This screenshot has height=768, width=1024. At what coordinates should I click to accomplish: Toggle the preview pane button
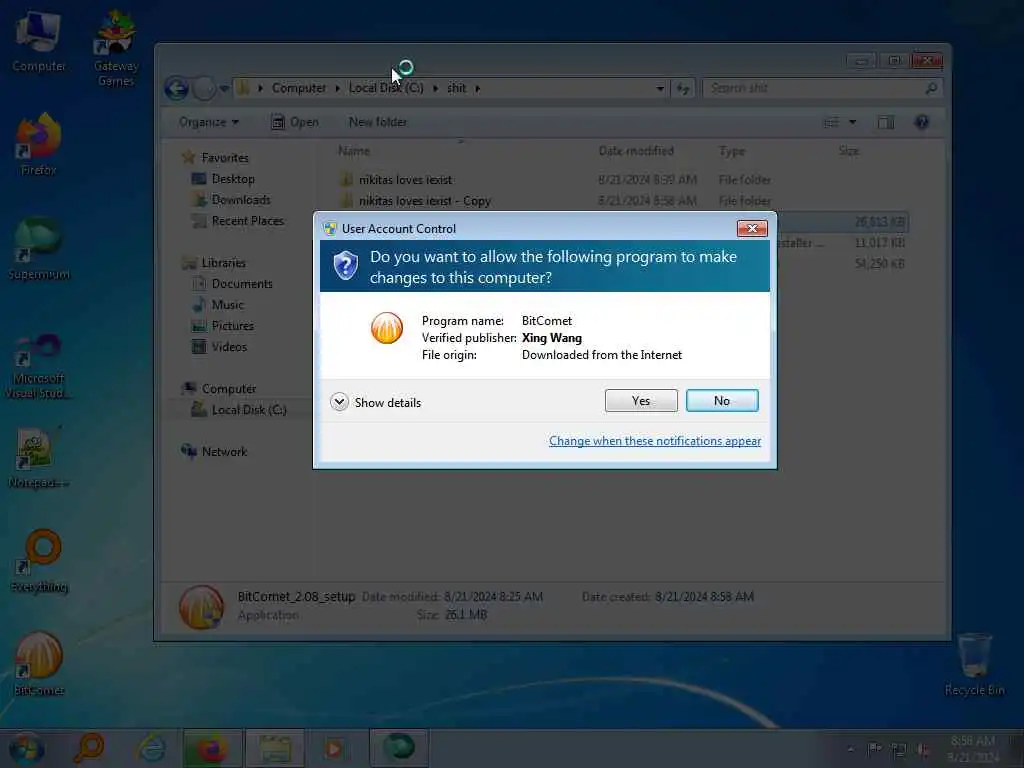click(886, 122)
